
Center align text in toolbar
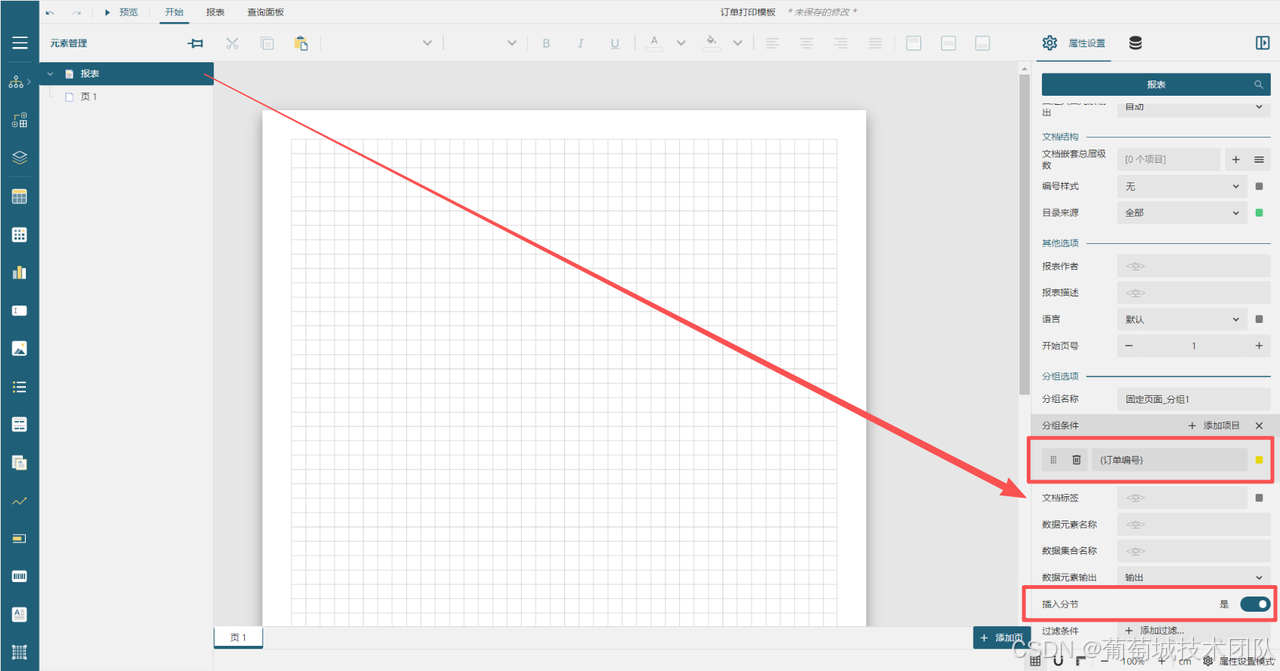click(x=806, y=43)
